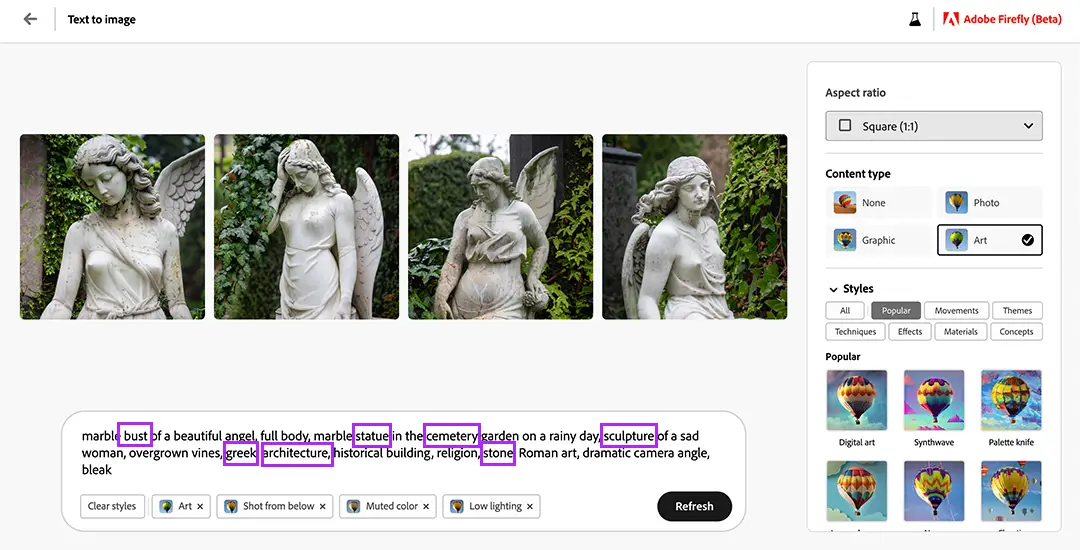Image resolution: width=1080 pixels, height=550 pixels.
Task: Click the Clear styles button
Action: [112, 506]
